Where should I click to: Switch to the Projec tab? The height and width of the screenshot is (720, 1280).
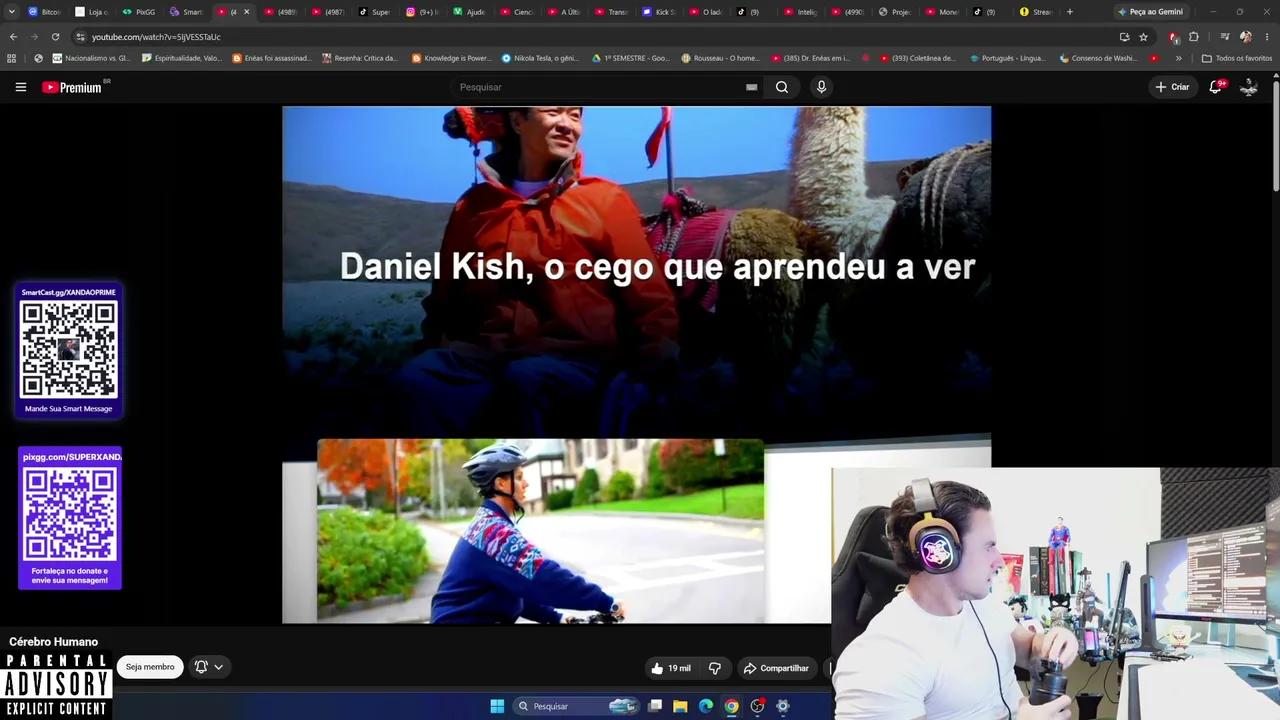895,12
